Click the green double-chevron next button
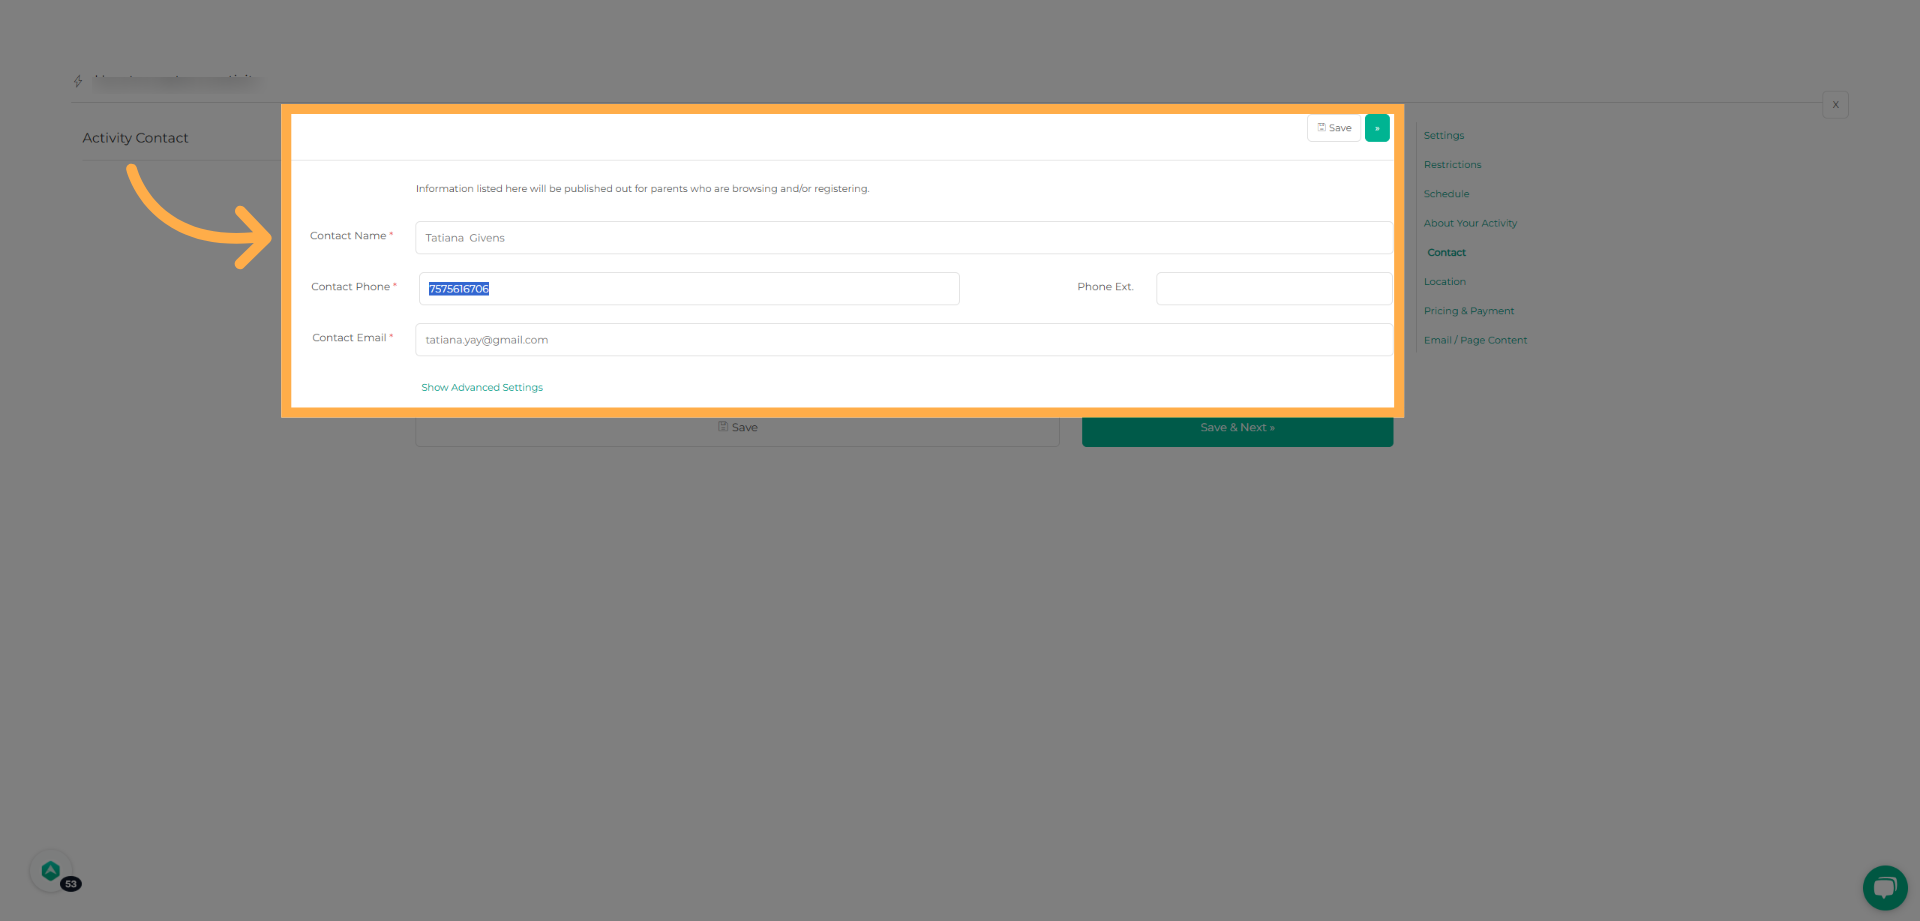 [1377, 128]
